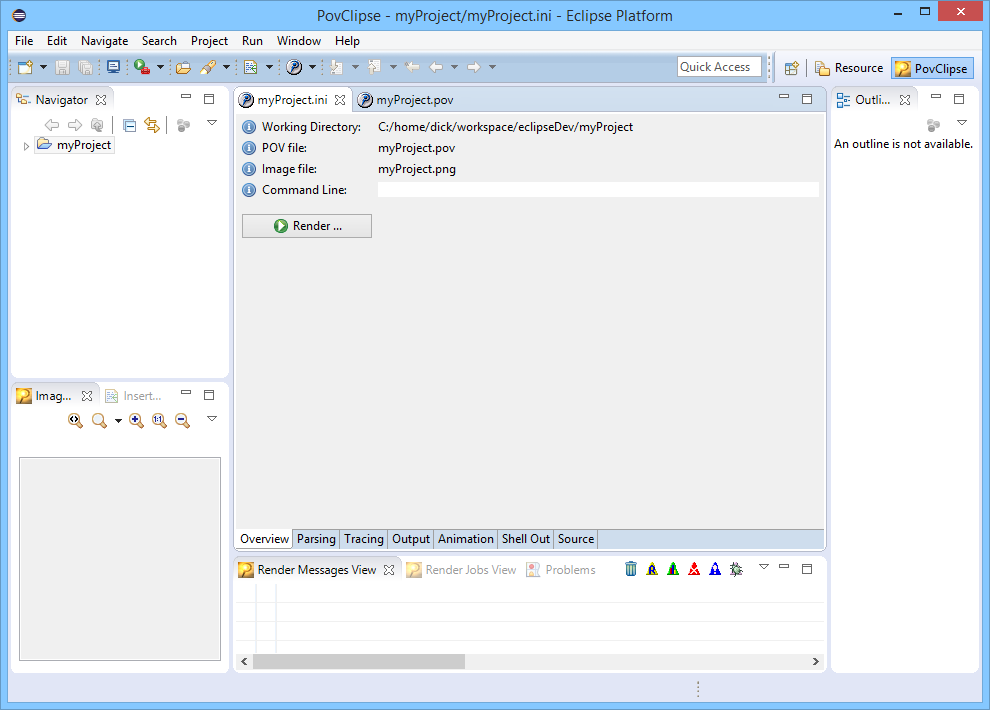Switch to the Shell Out page tab
Viewport: 990px width, 710px height.
point(525,539)
